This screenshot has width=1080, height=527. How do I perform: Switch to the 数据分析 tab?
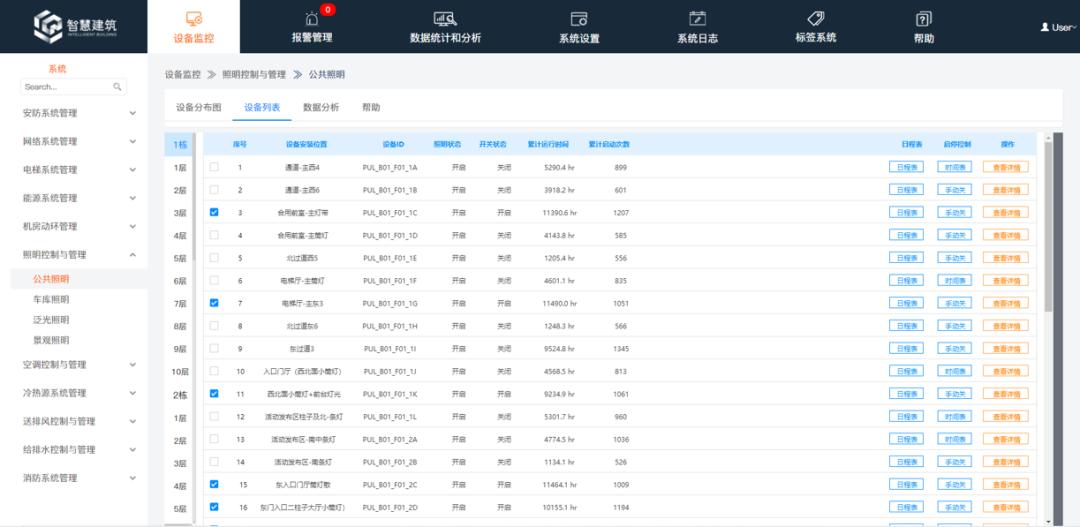pos(321,107)
